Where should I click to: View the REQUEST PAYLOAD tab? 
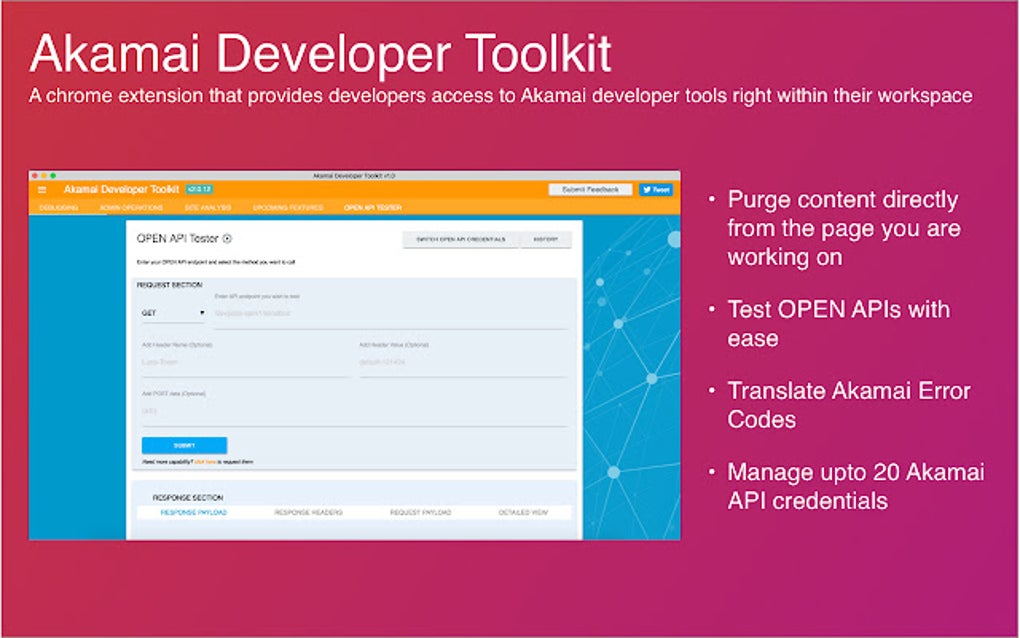420,512
